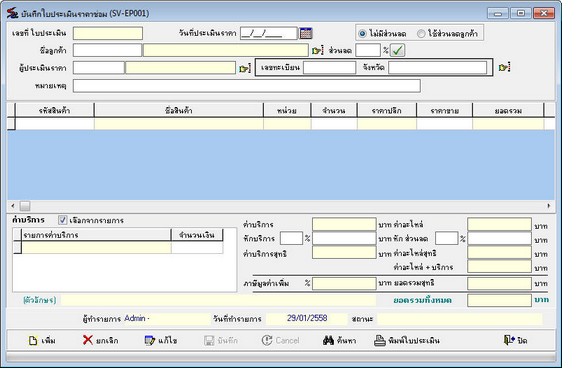Click the วันที่ประเมินราคา date field
Screen dimensions: 562x368
(269, 33)
